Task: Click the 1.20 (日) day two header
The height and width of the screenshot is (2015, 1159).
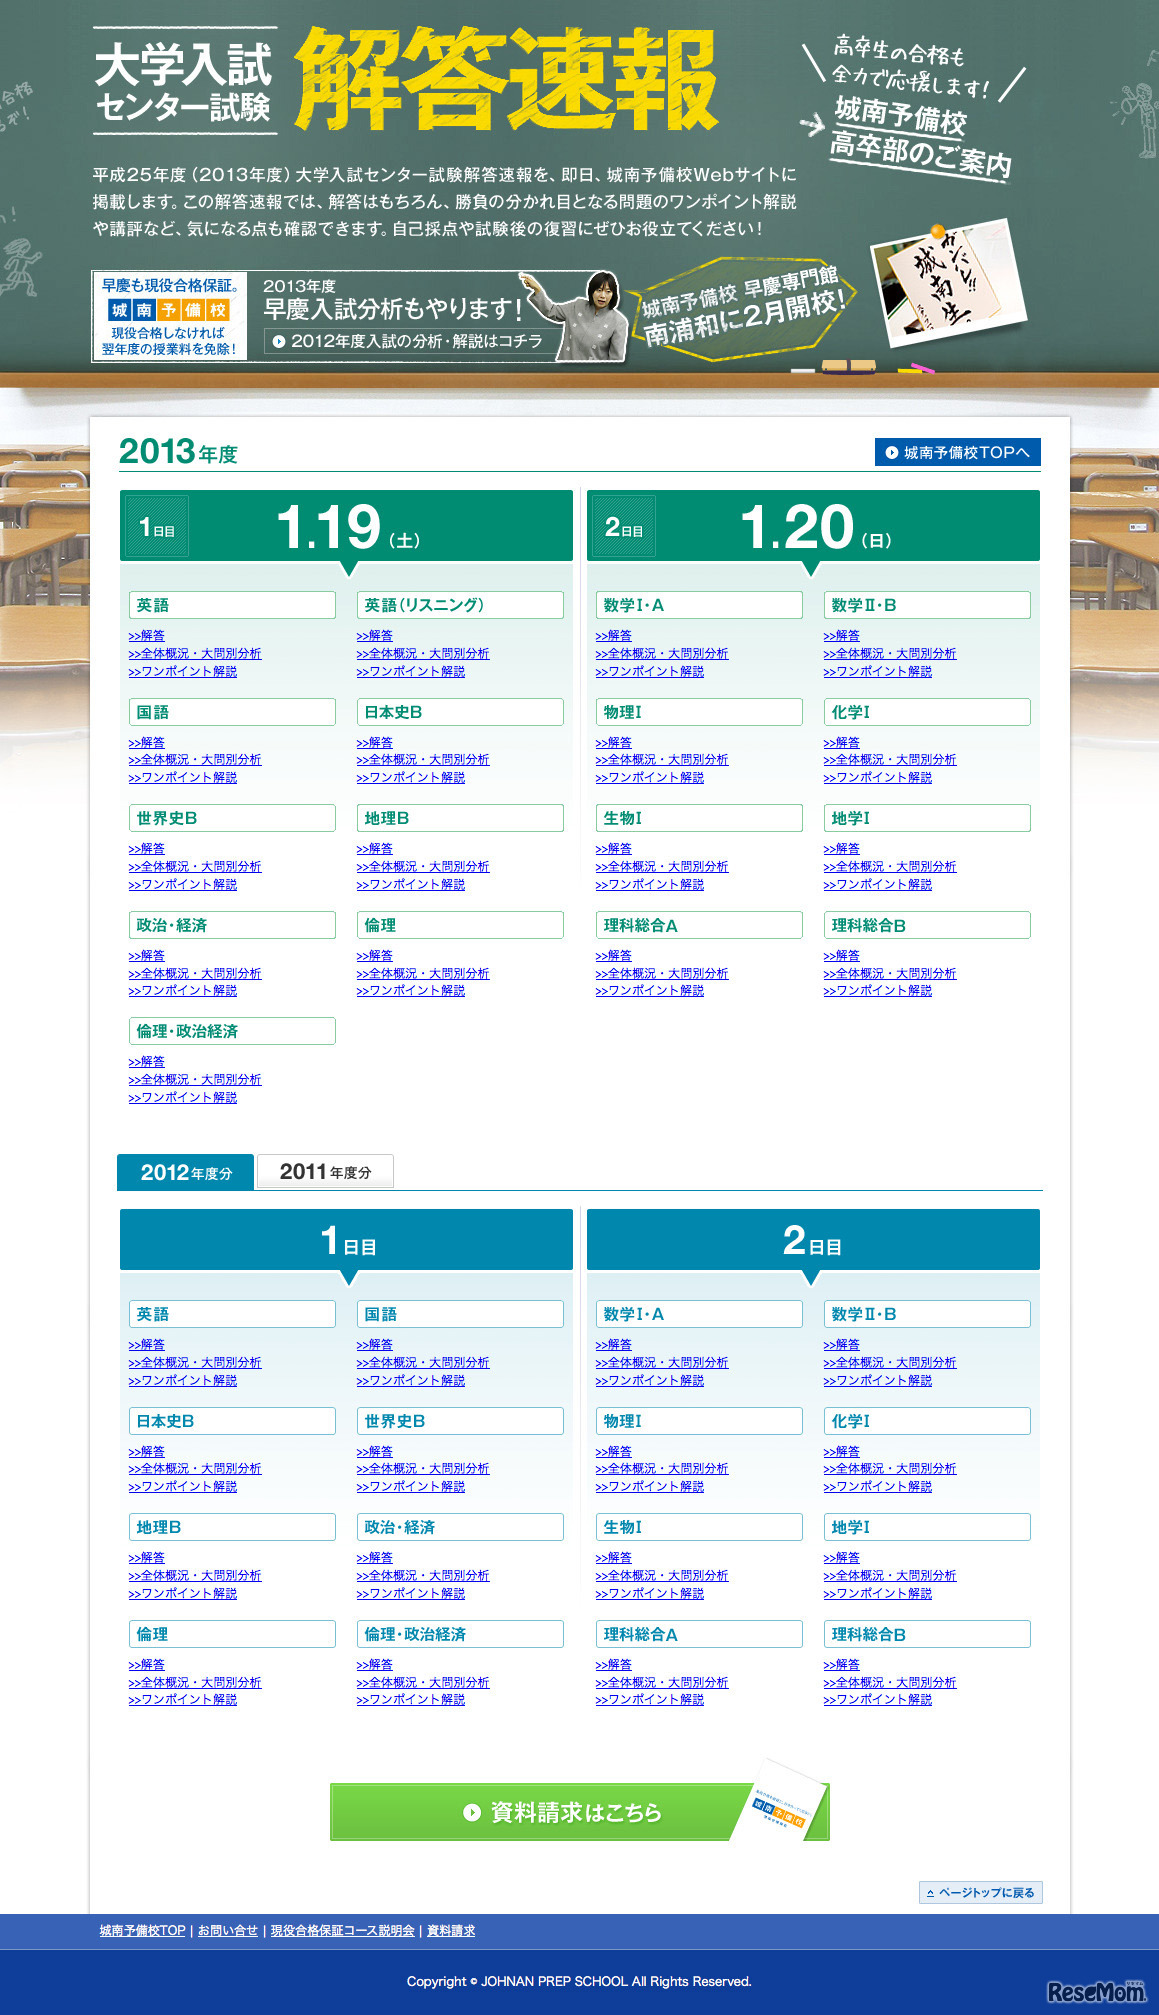Action: [x=813, y=526]
